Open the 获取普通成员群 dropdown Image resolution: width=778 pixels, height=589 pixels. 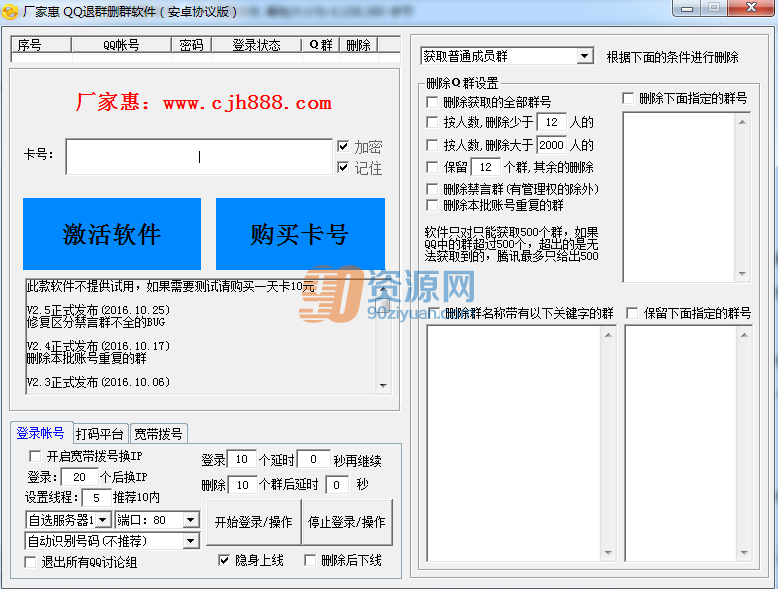585,56
